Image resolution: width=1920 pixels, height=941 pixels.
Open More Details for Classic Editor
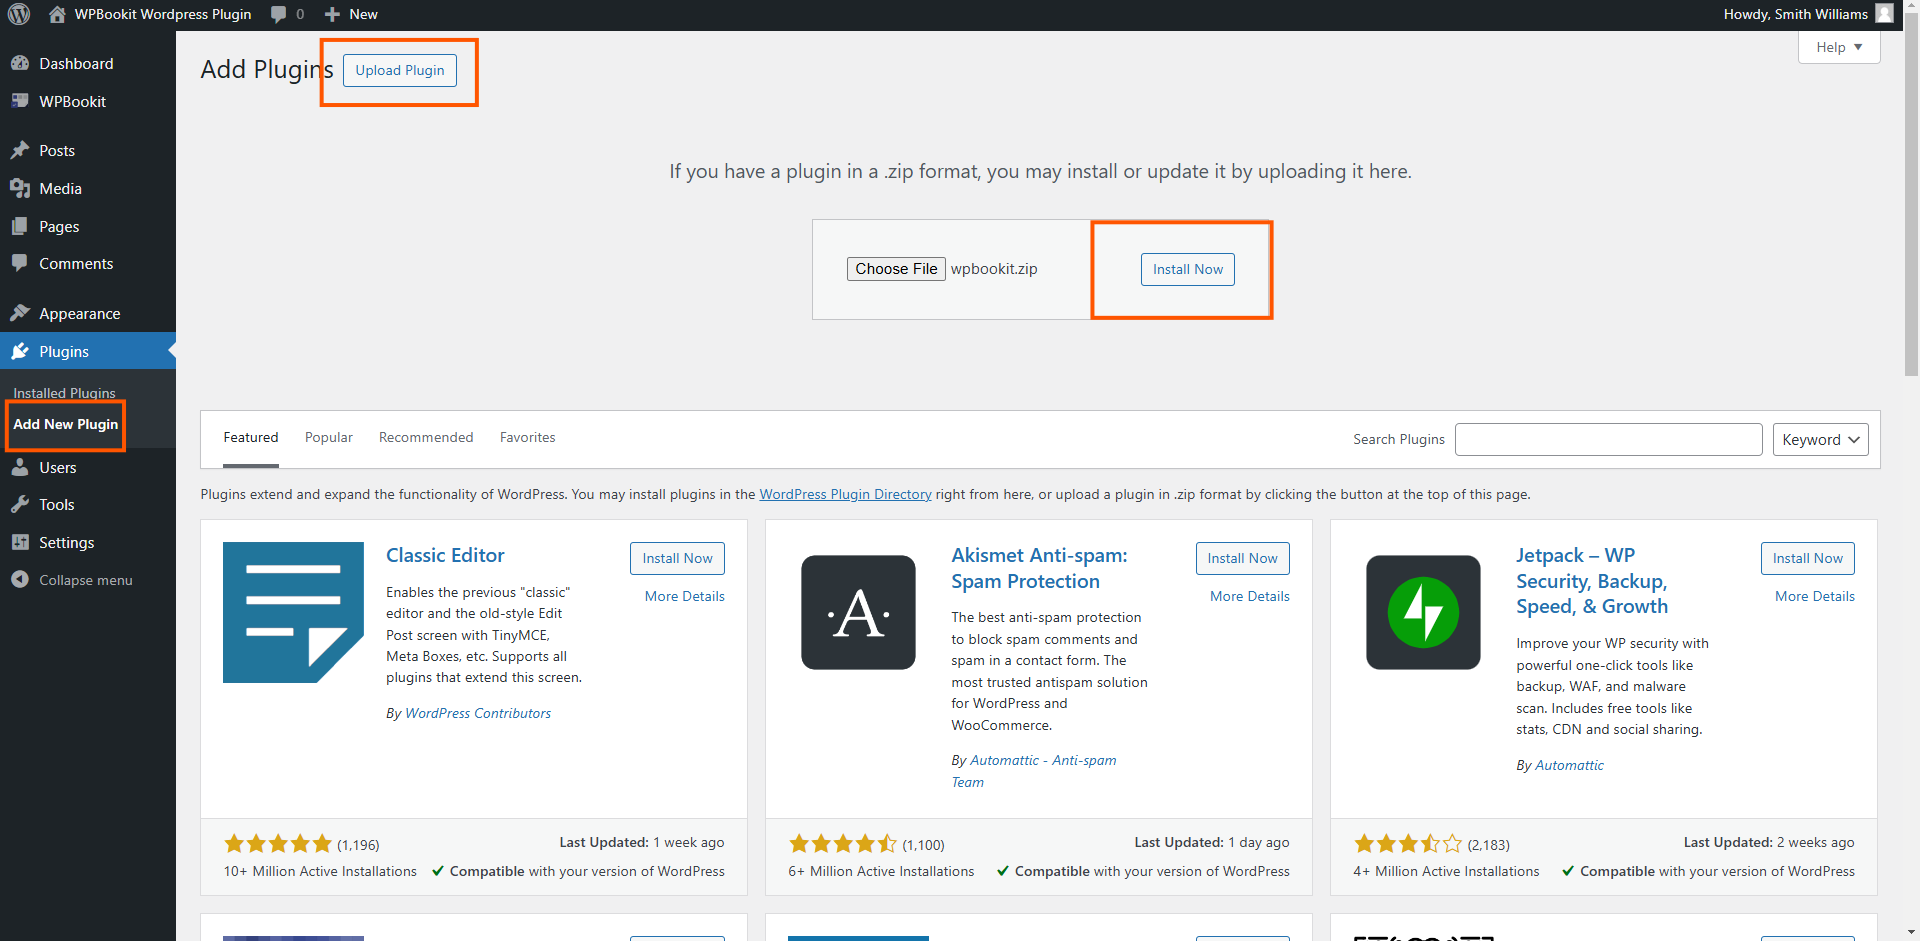(x=685, y=596)
